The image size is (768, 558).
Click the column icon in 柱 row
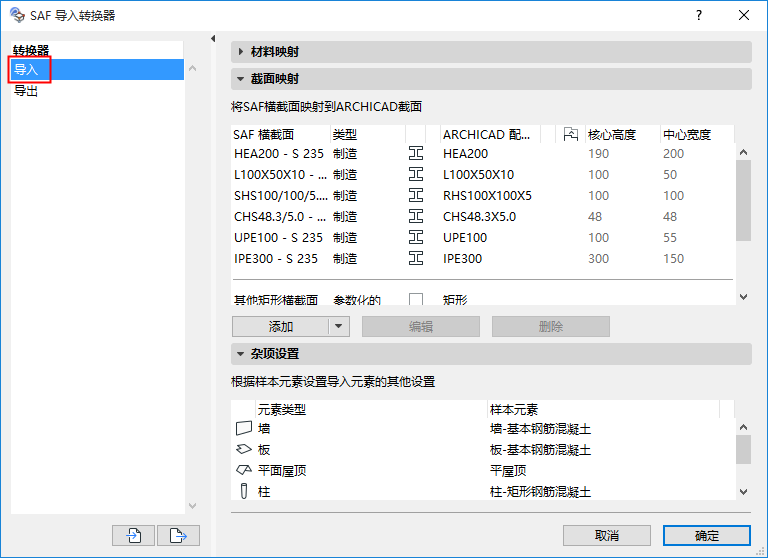click(x=244, y=491)
